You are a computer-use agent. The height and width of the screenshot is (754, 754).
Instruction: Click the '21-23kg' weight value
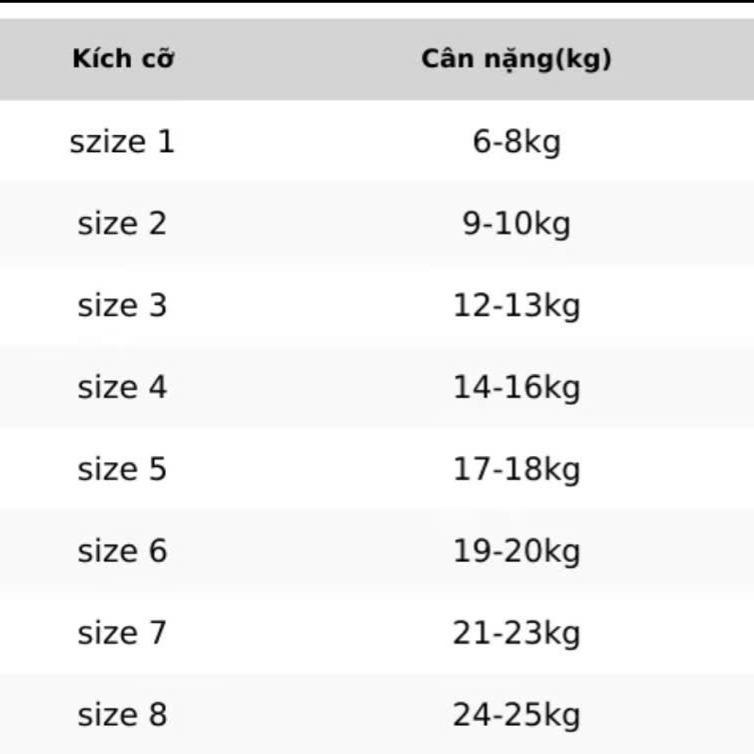point(516,634)
